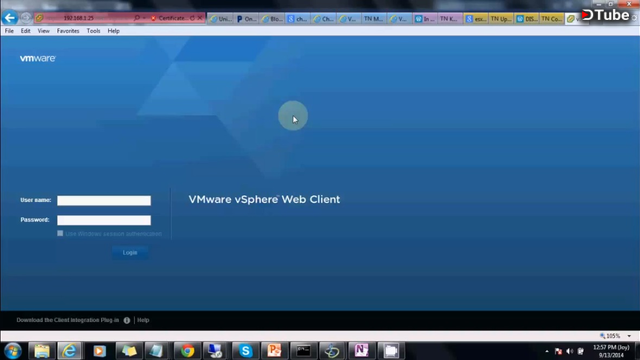Click the info icon beside plug-in link

pos(127,320)
